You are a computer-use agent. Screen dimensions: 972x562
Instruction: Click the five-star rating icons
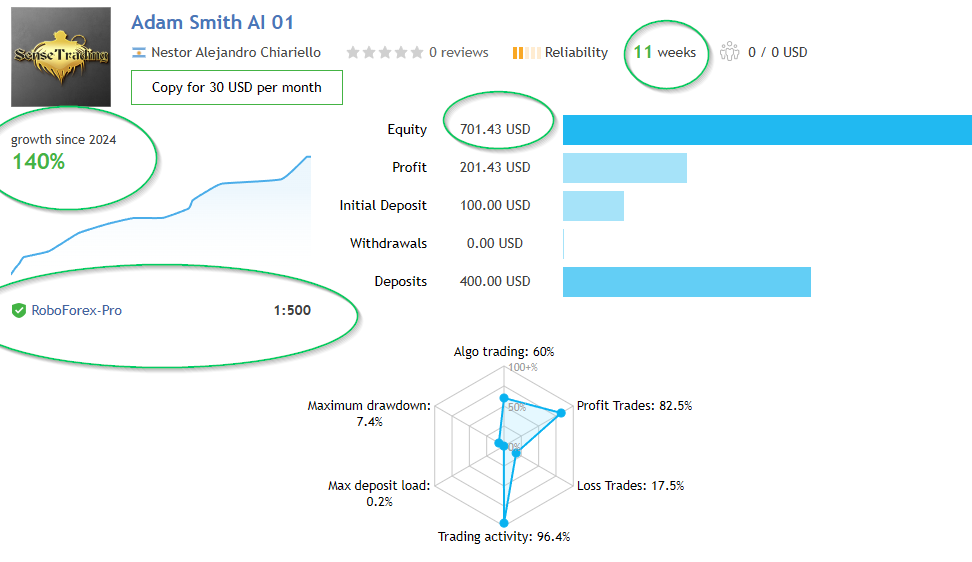(x=384, y=52)
